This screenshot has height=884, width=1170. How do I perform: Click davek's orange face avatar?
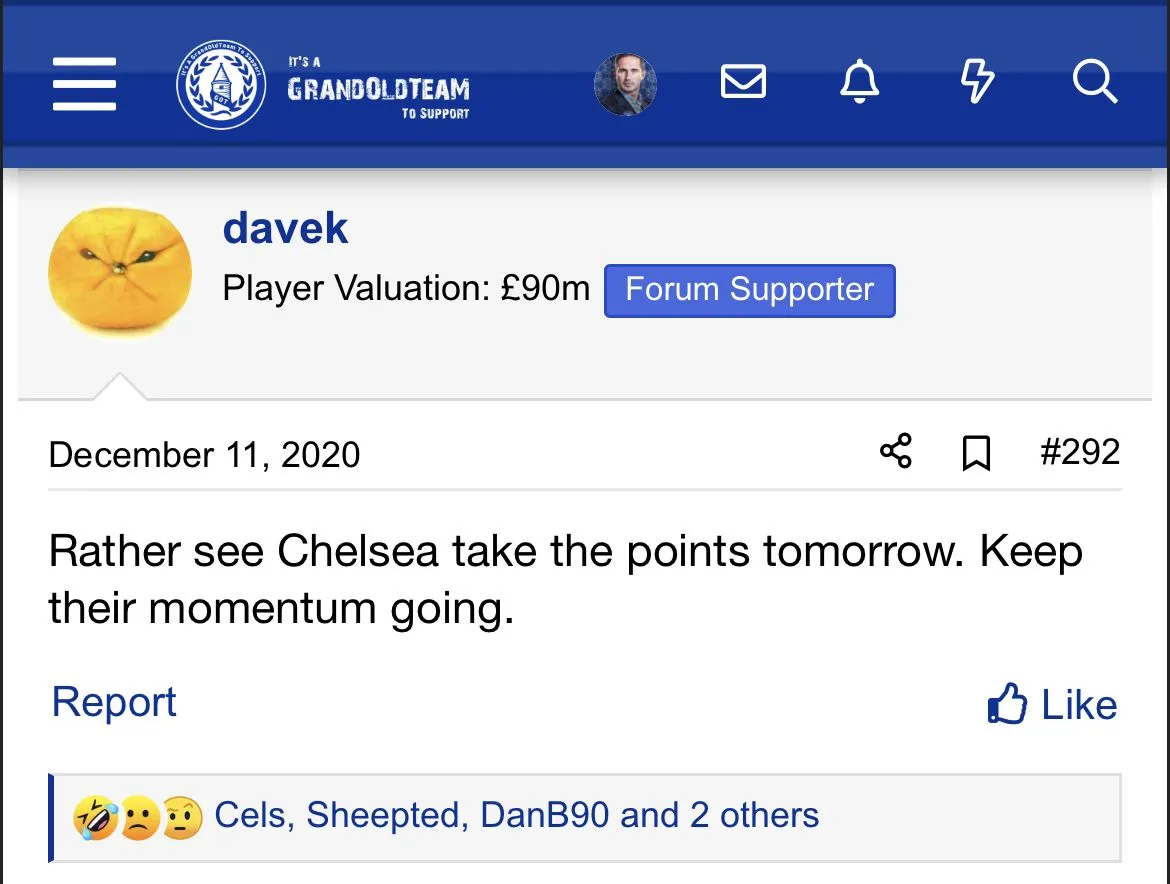[x=120, y=273]
